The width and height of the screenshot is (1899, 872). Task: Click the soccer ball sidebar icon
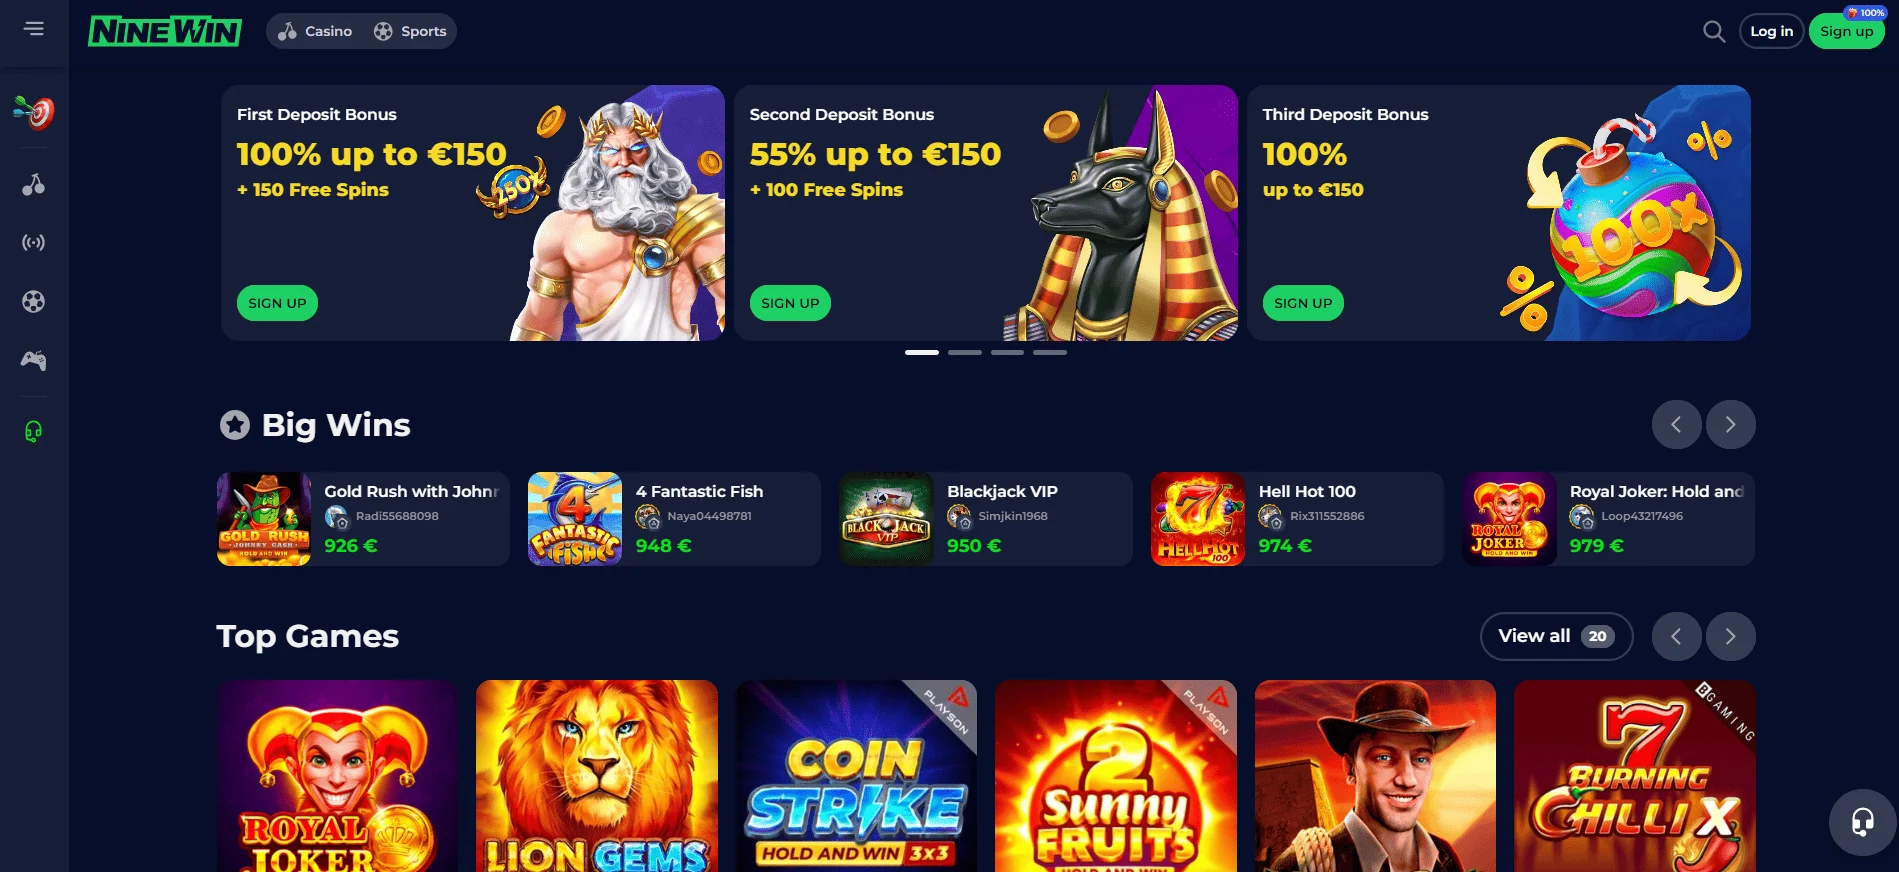point(34,301)
